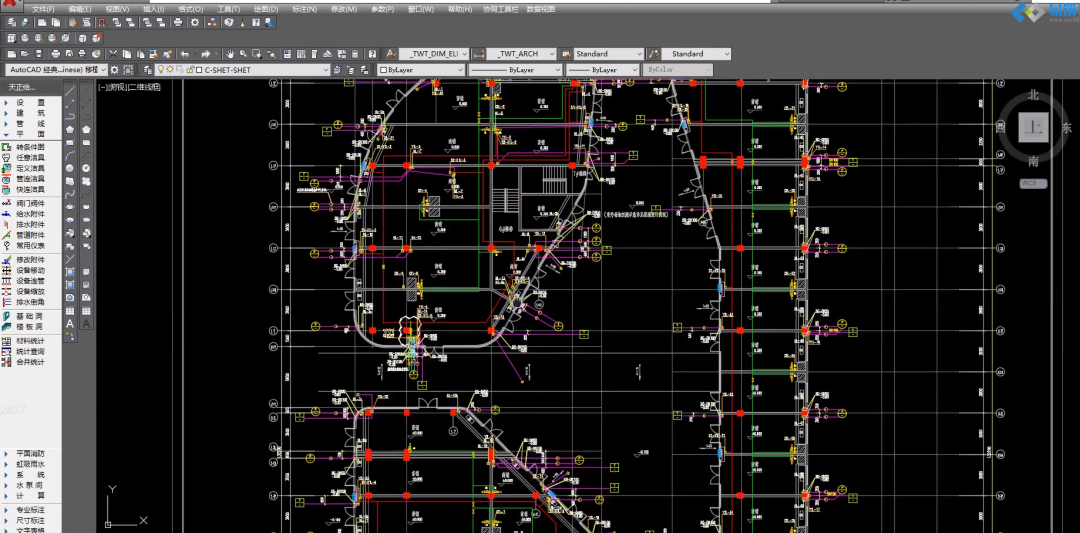The width and height of the screenshot is (1080, 533).
Task: Click the viewport label [-][俯视]二维线框
Action: [129, 87]
